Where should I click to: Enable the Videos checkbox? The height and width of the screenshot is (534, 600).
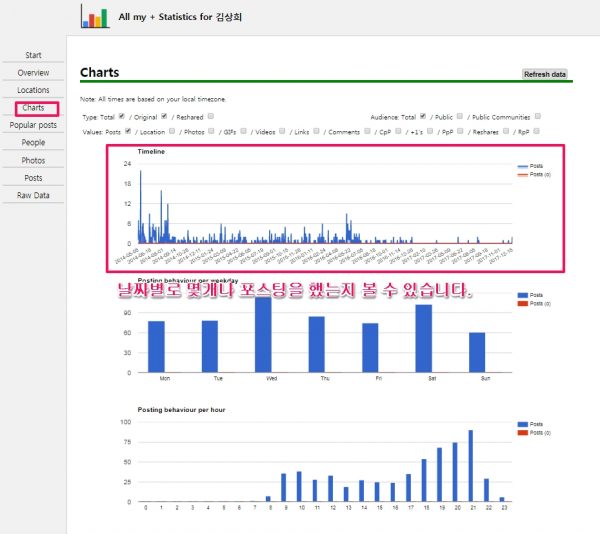tap(282, 131)
